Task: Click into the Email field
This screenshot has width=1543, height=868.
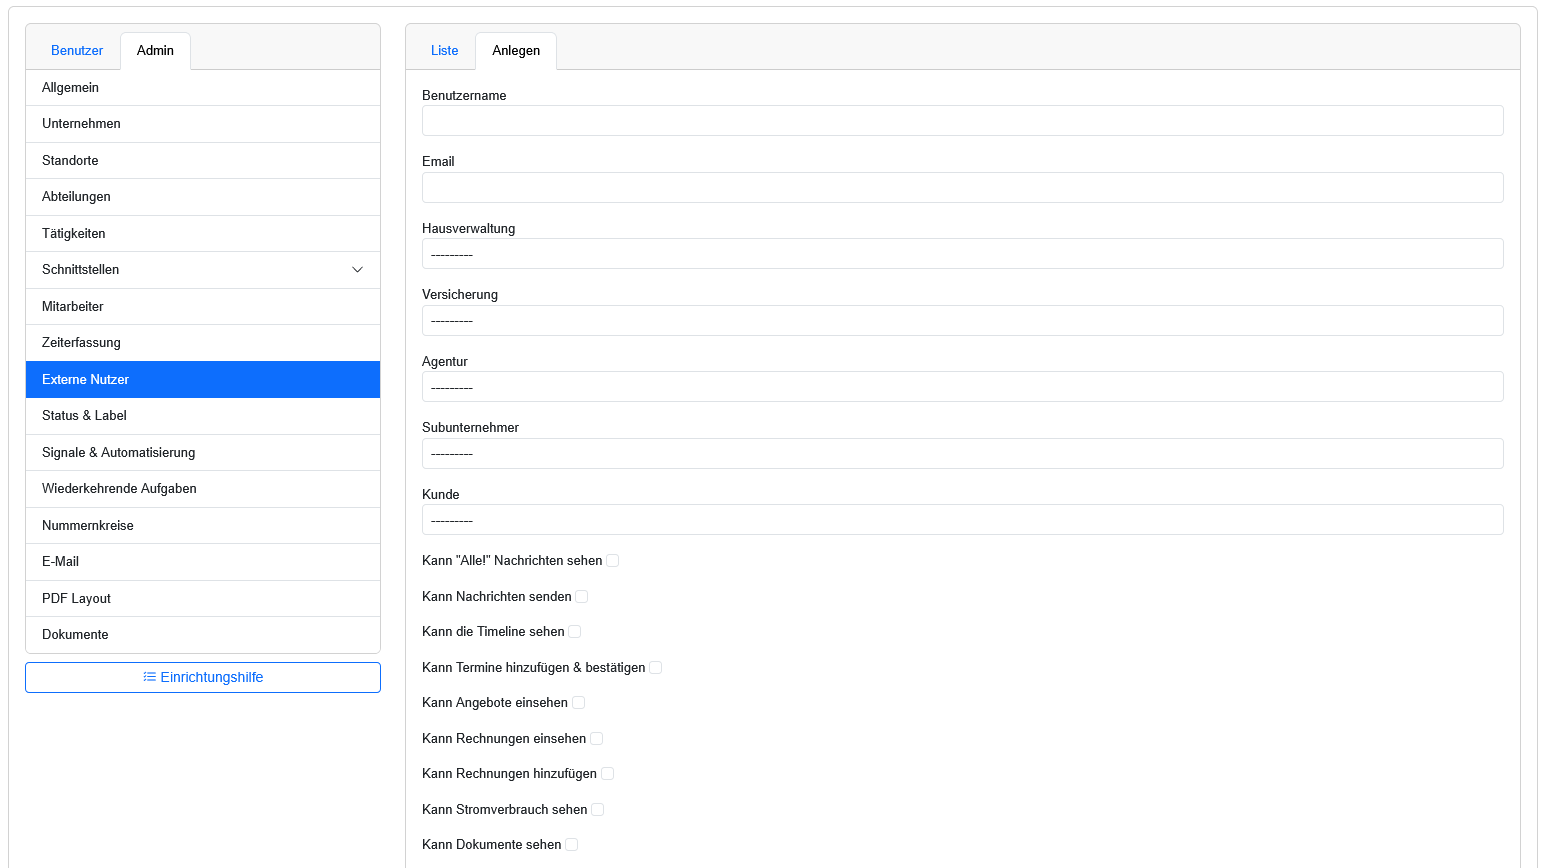Action: (x=962, y=187)
